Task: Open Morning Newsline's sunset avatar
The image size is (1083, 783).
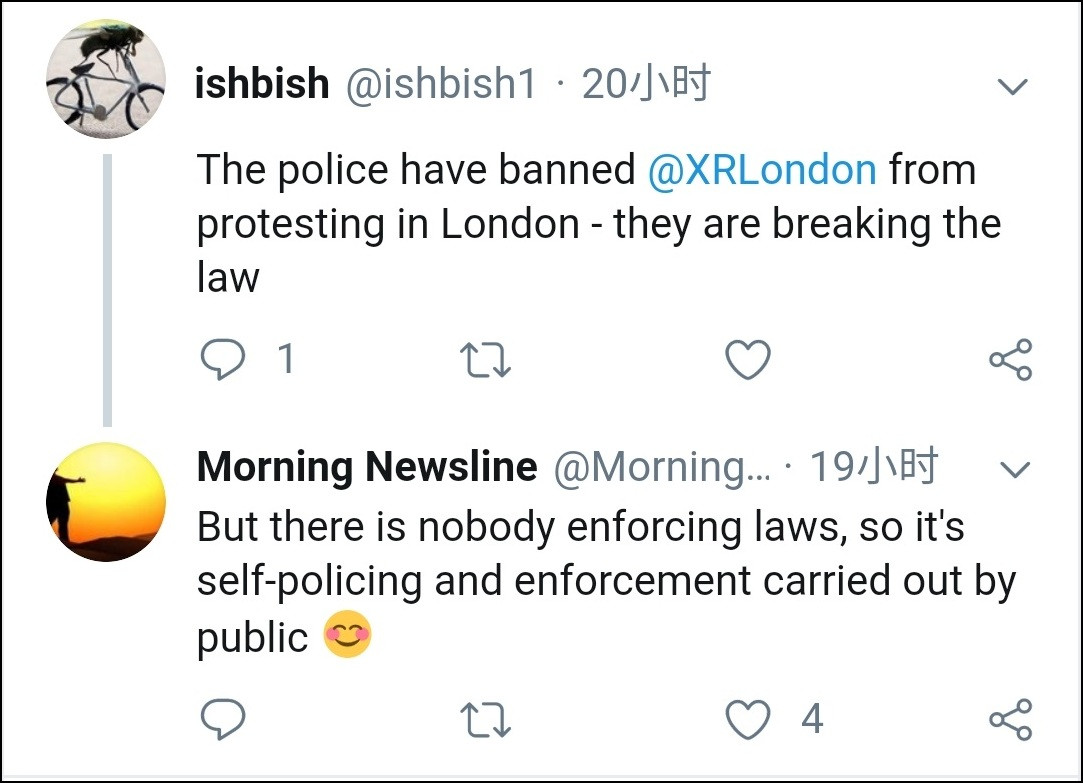Action: tap(105, 501)
